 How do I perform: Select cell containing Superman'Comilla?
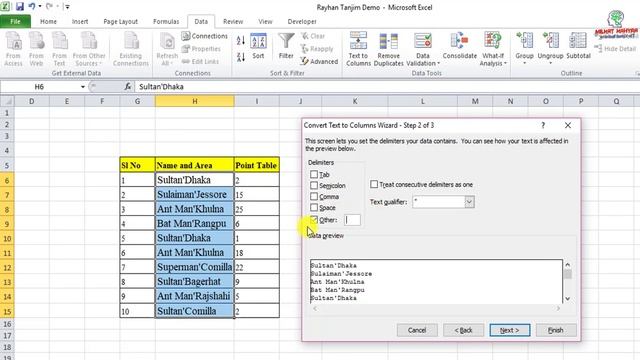(x=195, y=267)
